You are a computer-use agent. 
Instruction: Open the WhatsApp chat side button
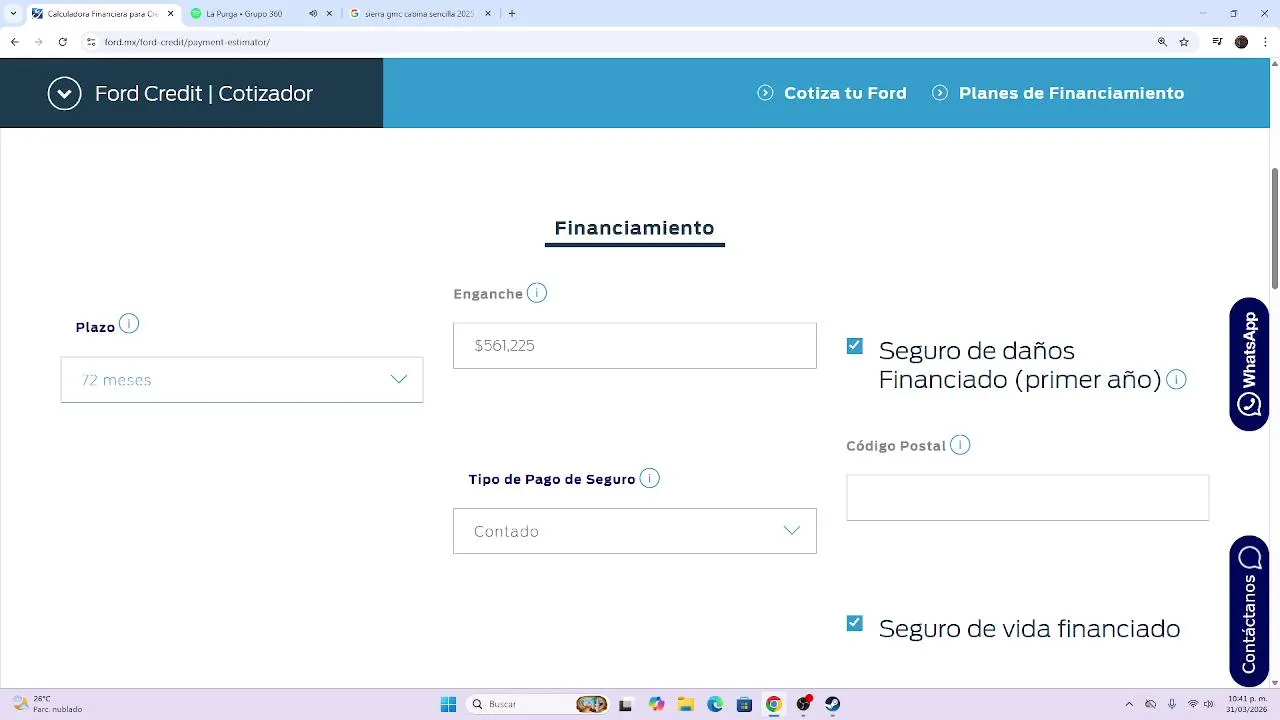[x=1249, y=364]
